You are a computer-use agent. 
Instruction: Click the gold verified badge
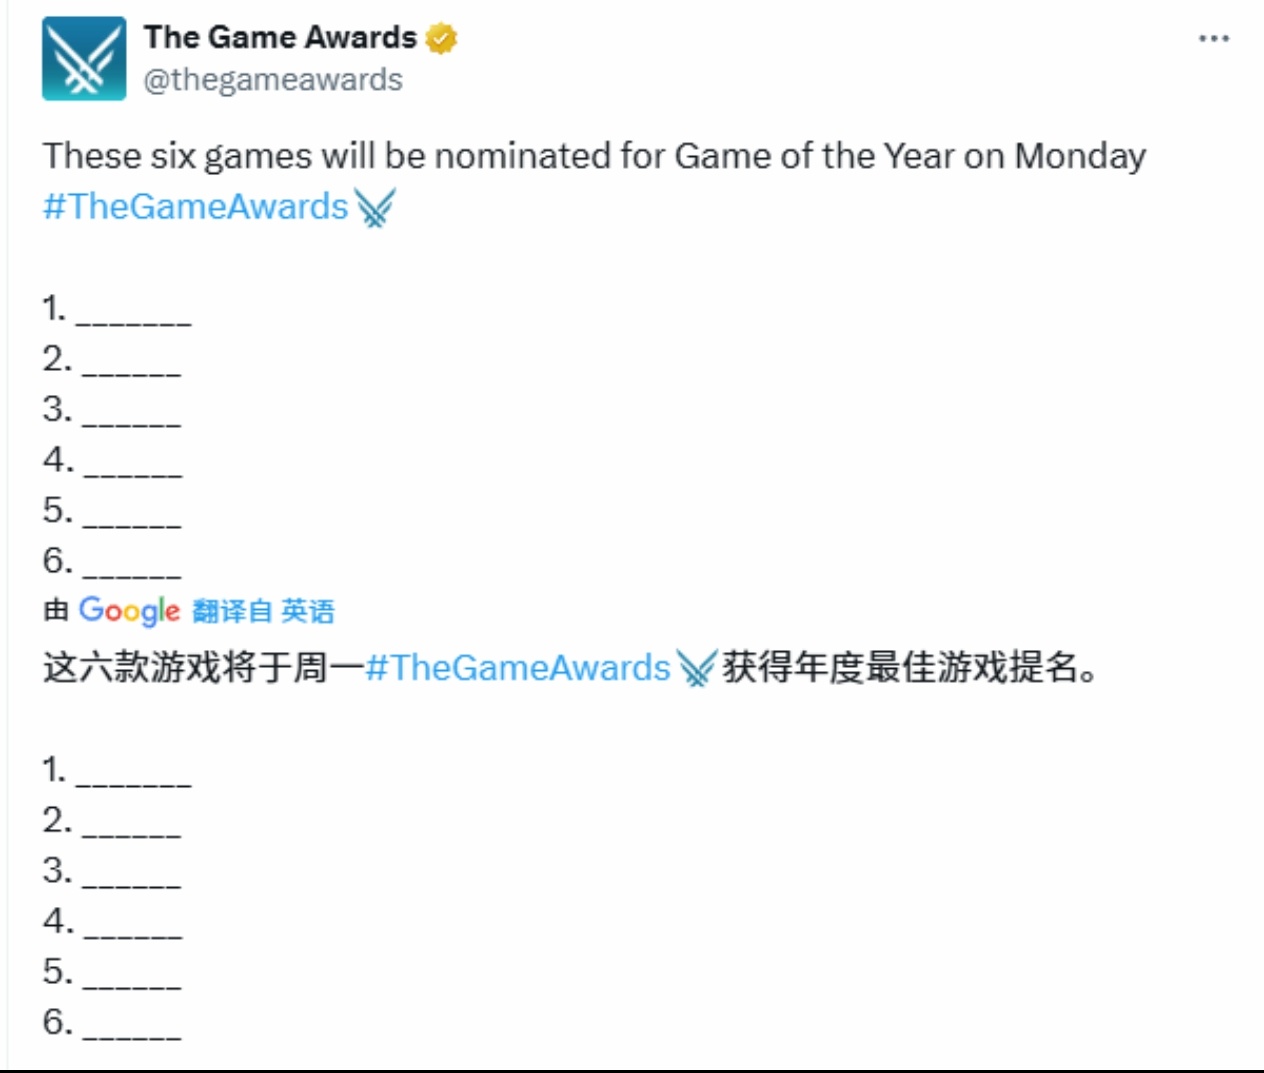point(441,39)
